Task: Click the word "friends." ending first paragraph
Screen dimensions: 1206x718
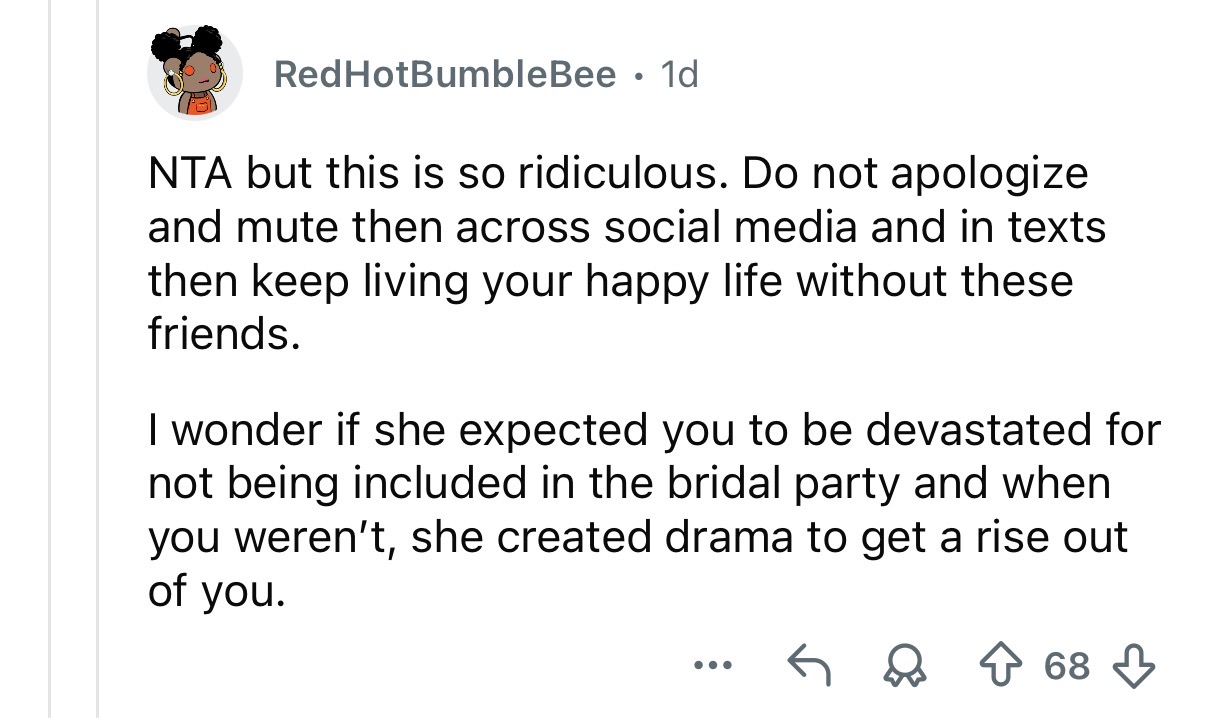Action: point(223,334)
